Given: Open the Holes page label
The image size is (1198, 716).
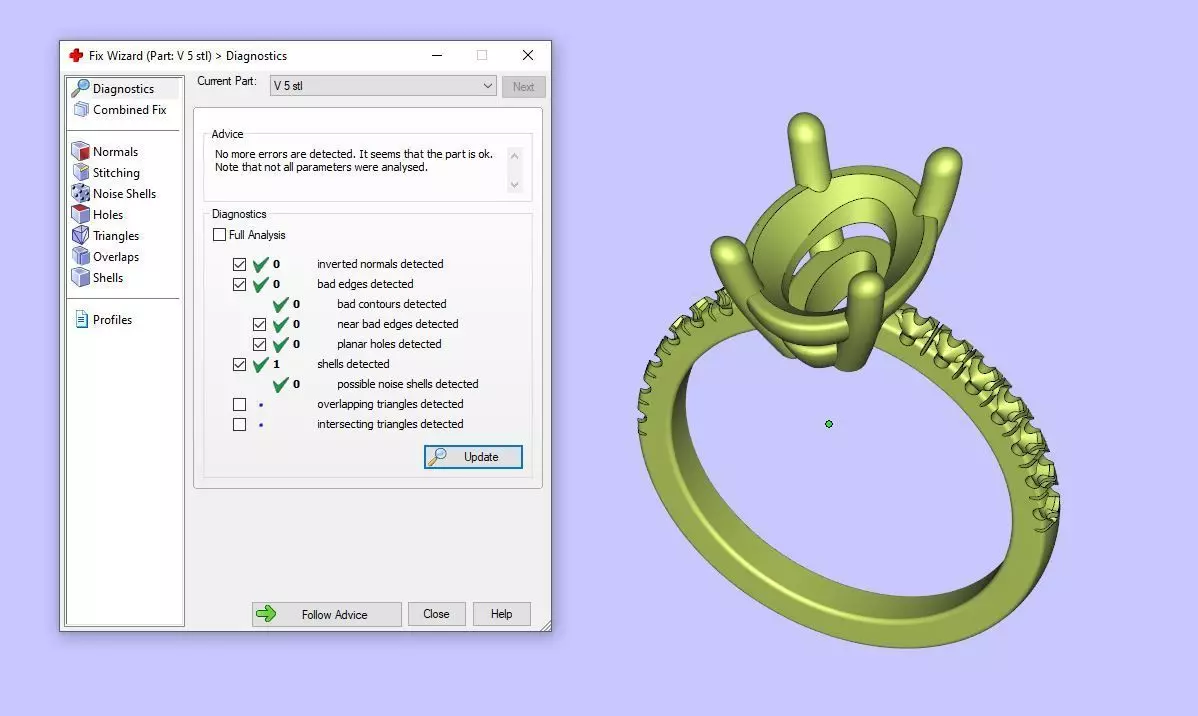Looking at the screenshot, I should (108, 215).
